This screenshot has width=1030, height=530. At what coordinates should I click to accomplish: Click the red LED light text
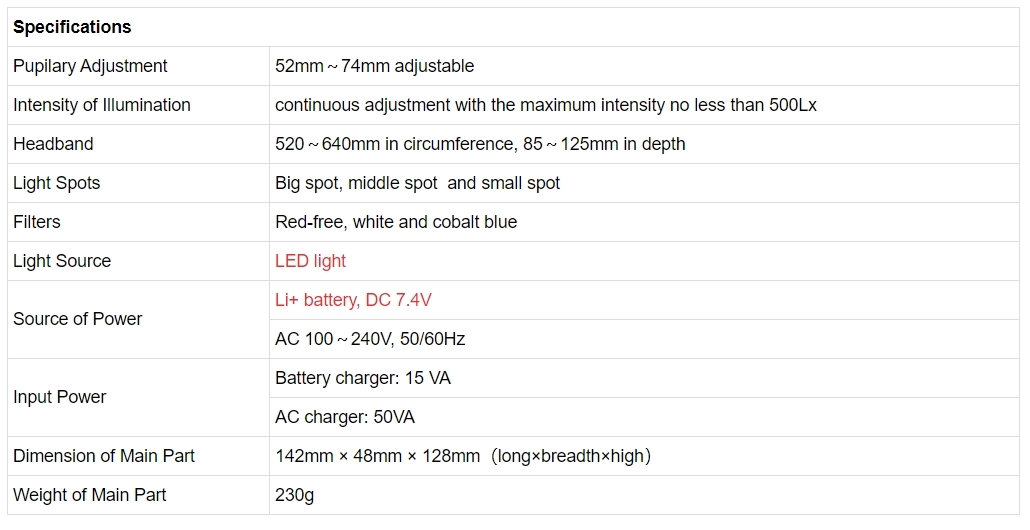pyautogui.click(x=310, y=261)
